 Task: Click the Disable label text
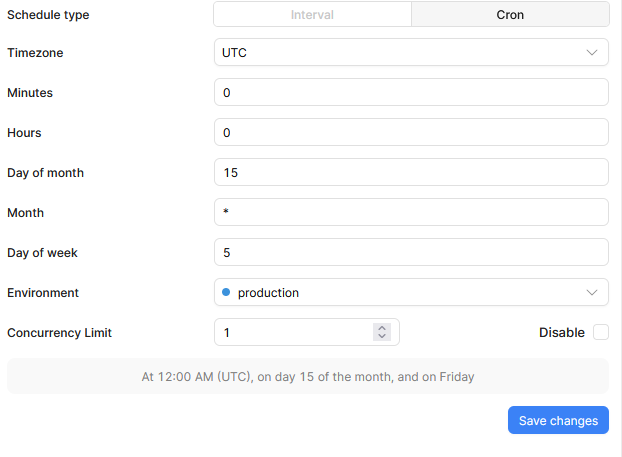[562, 332]
